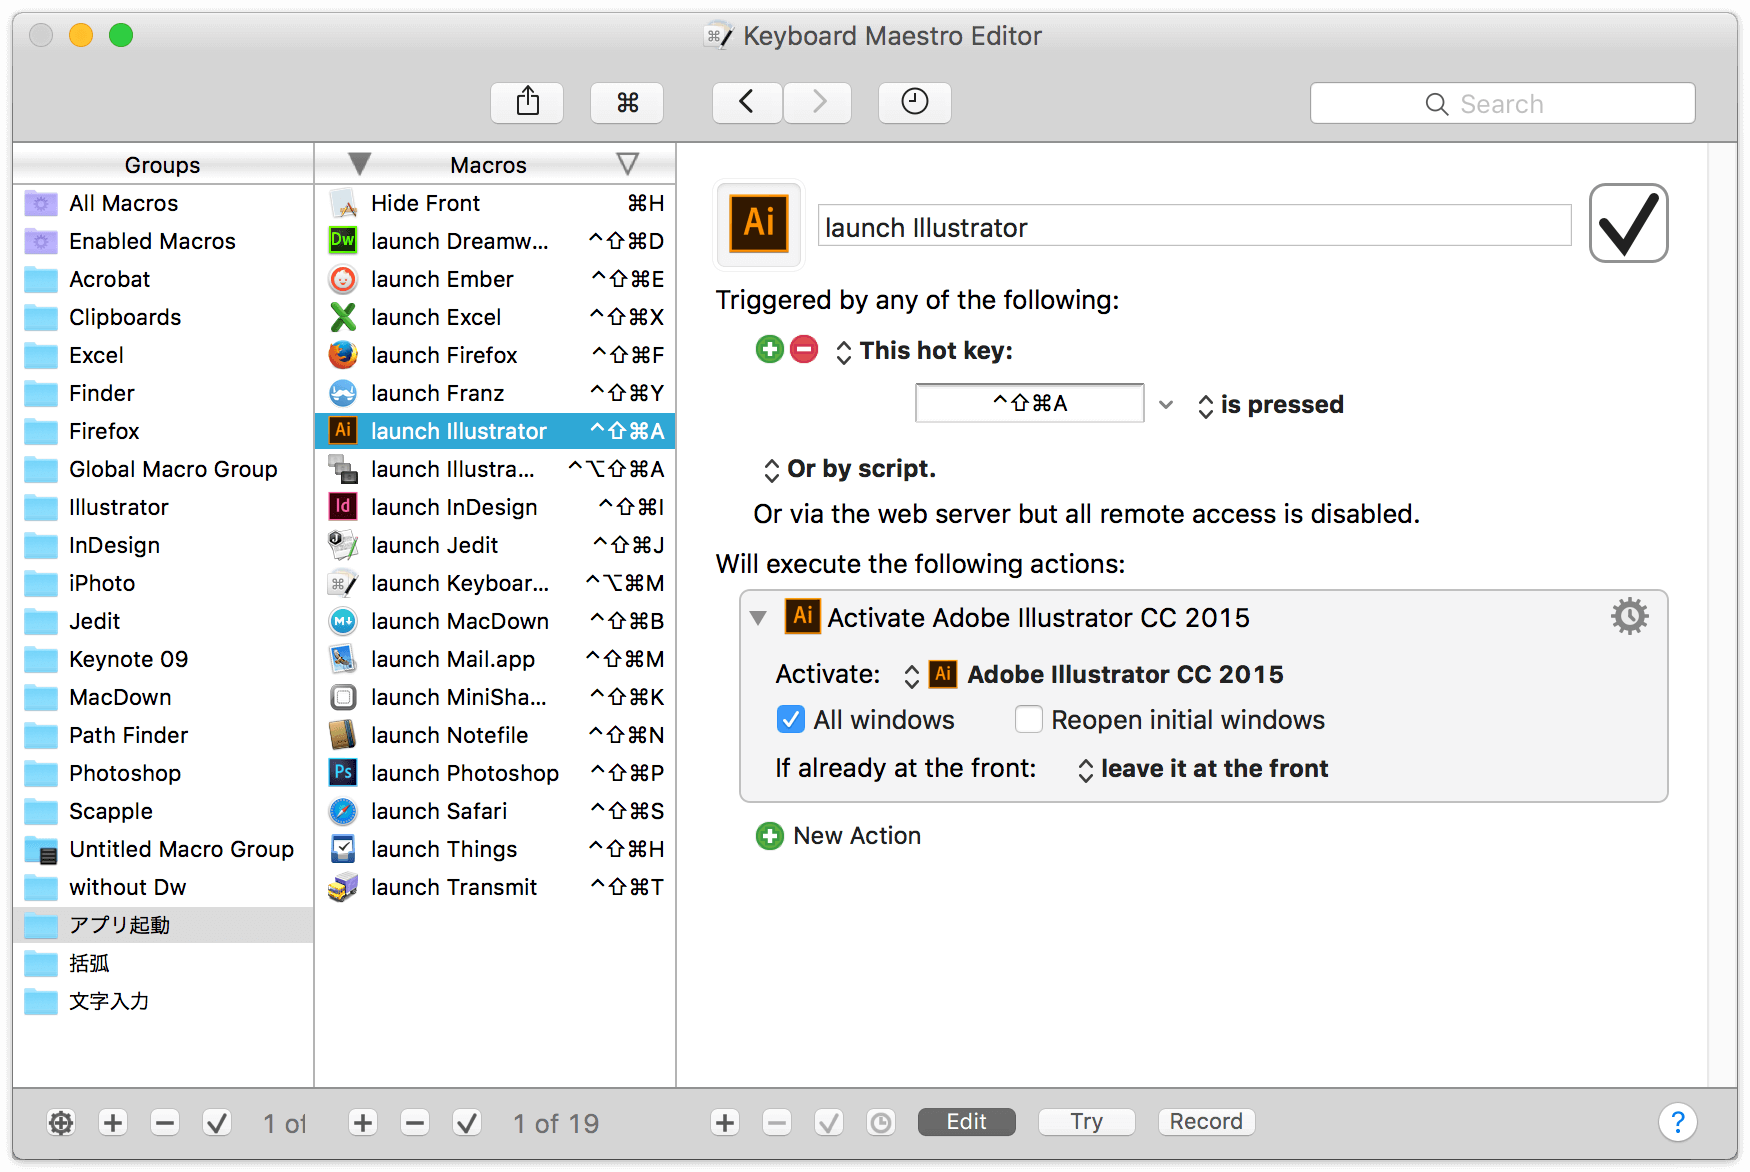Click the Groups column header

[163, 164]
